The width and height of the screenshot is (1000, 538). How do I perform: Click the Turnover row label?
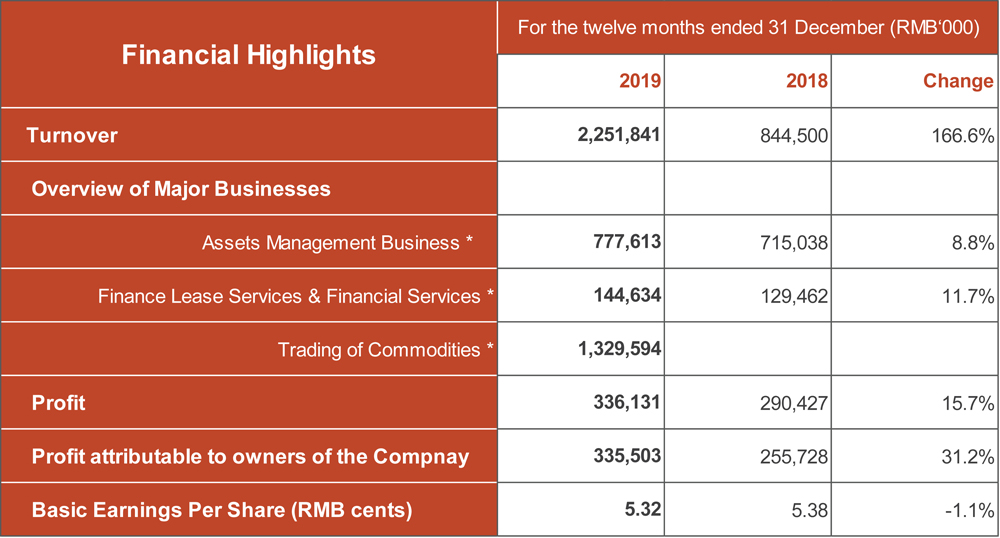pyautogui.click(x=72, y=135)
